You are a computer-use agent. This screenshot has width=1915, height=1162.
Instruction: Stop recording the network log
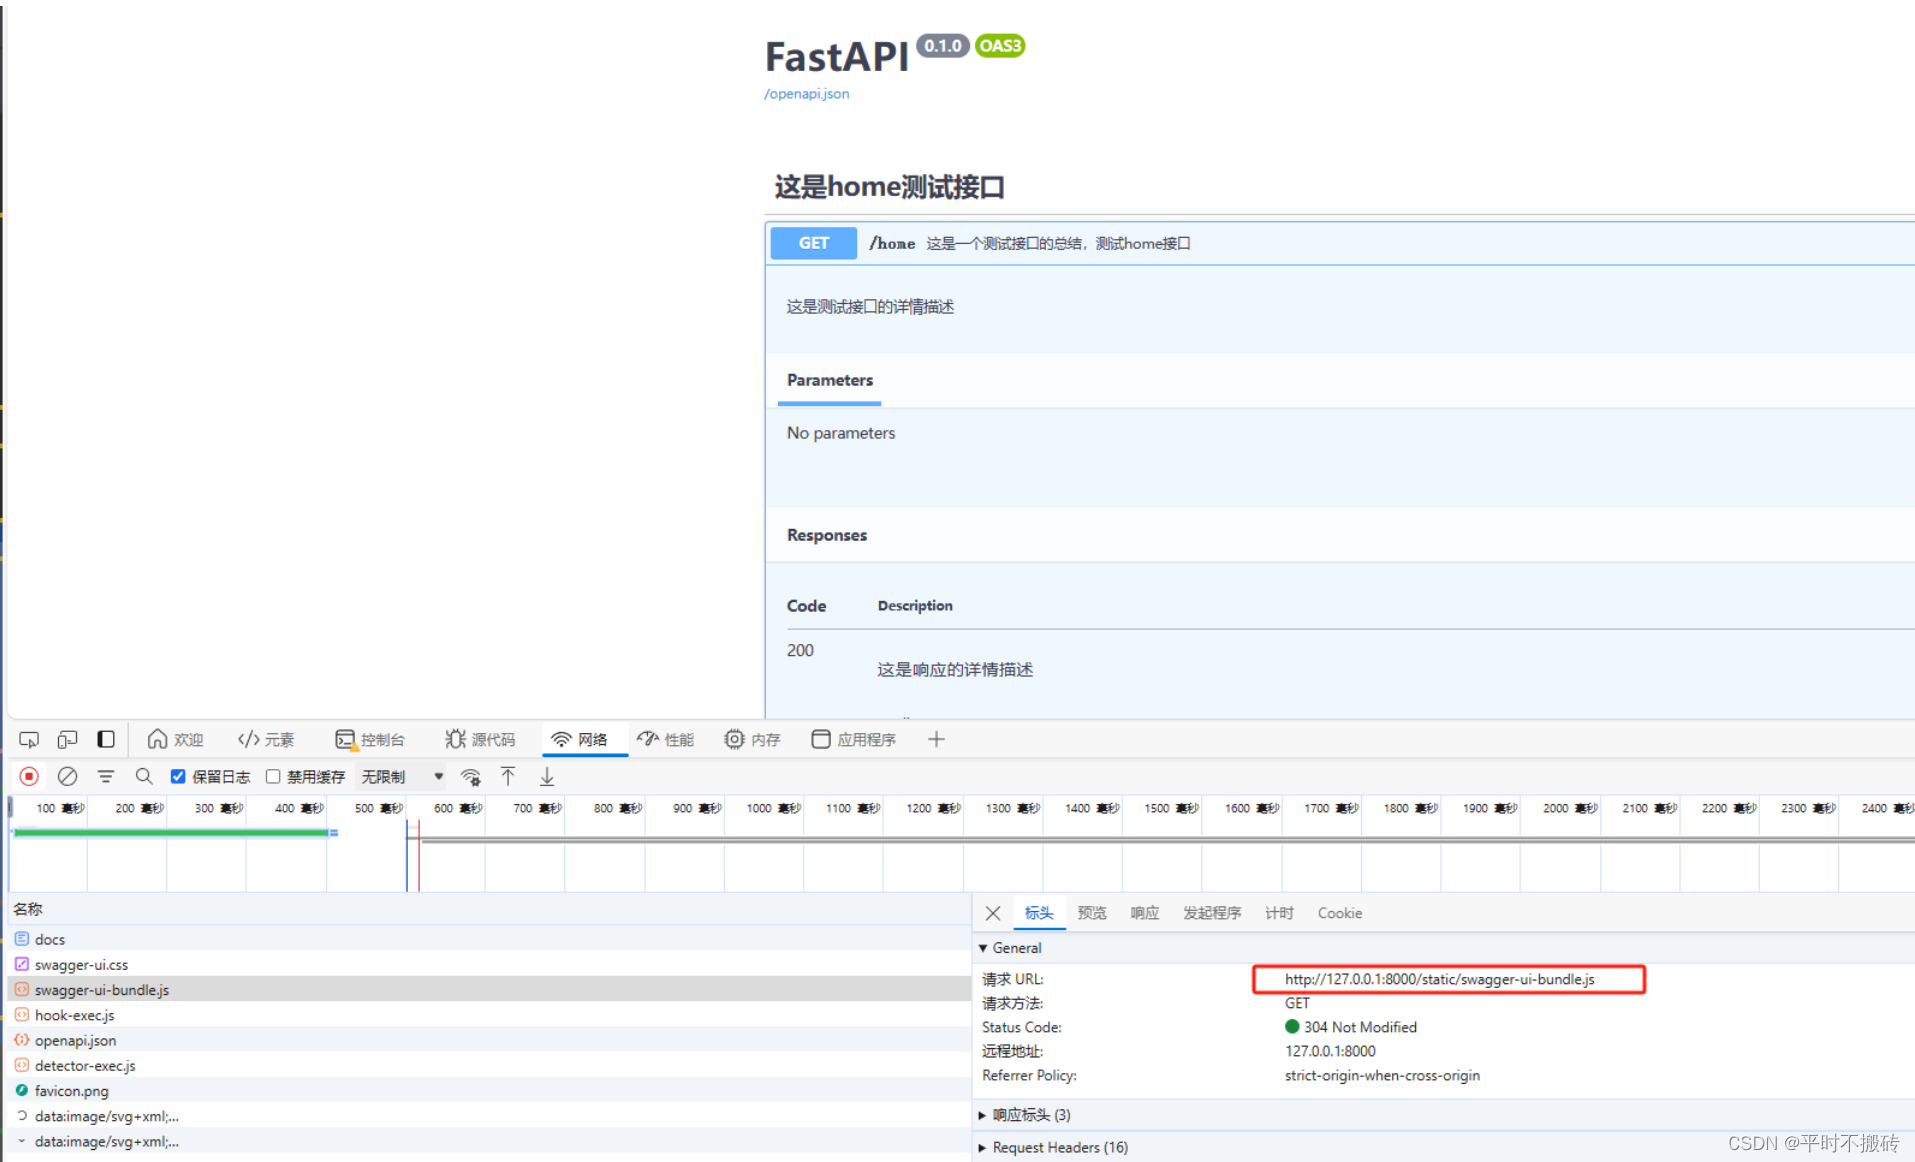click(x=28, y=776)
